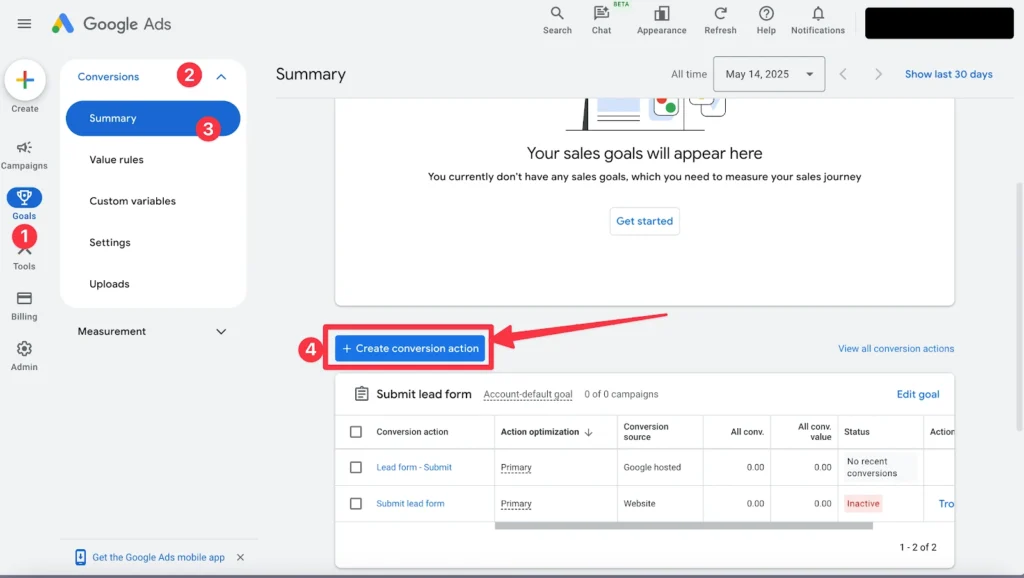This screenshot has width=1024, height=578.
Task: Expand the Measurement section
Action: pos(221,331)
